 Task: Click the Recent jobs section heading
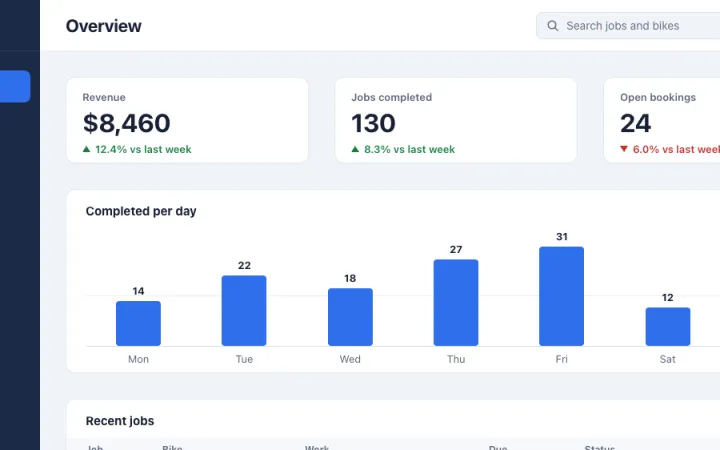(x=120, y=421)
